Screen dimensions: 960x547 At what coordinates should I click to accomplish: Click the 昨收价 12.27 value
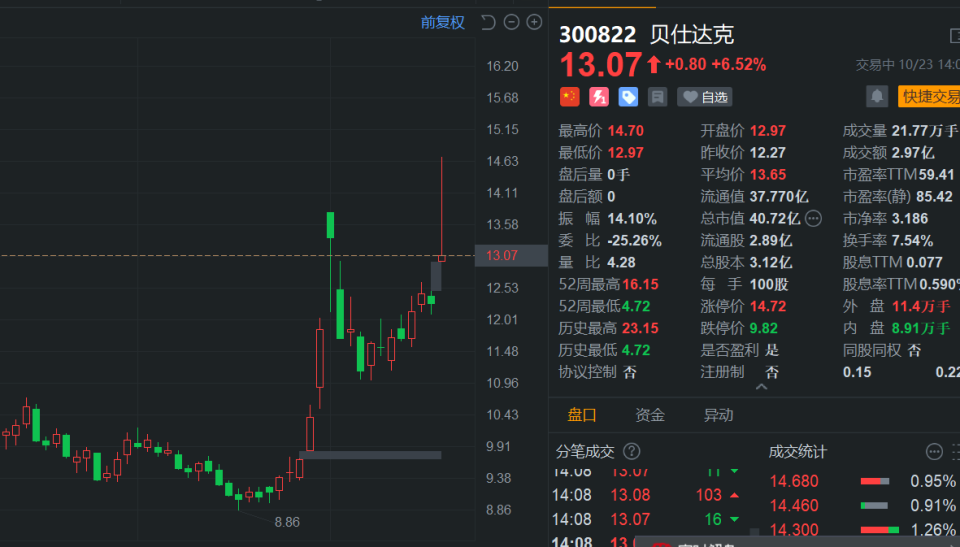(768, 153)
